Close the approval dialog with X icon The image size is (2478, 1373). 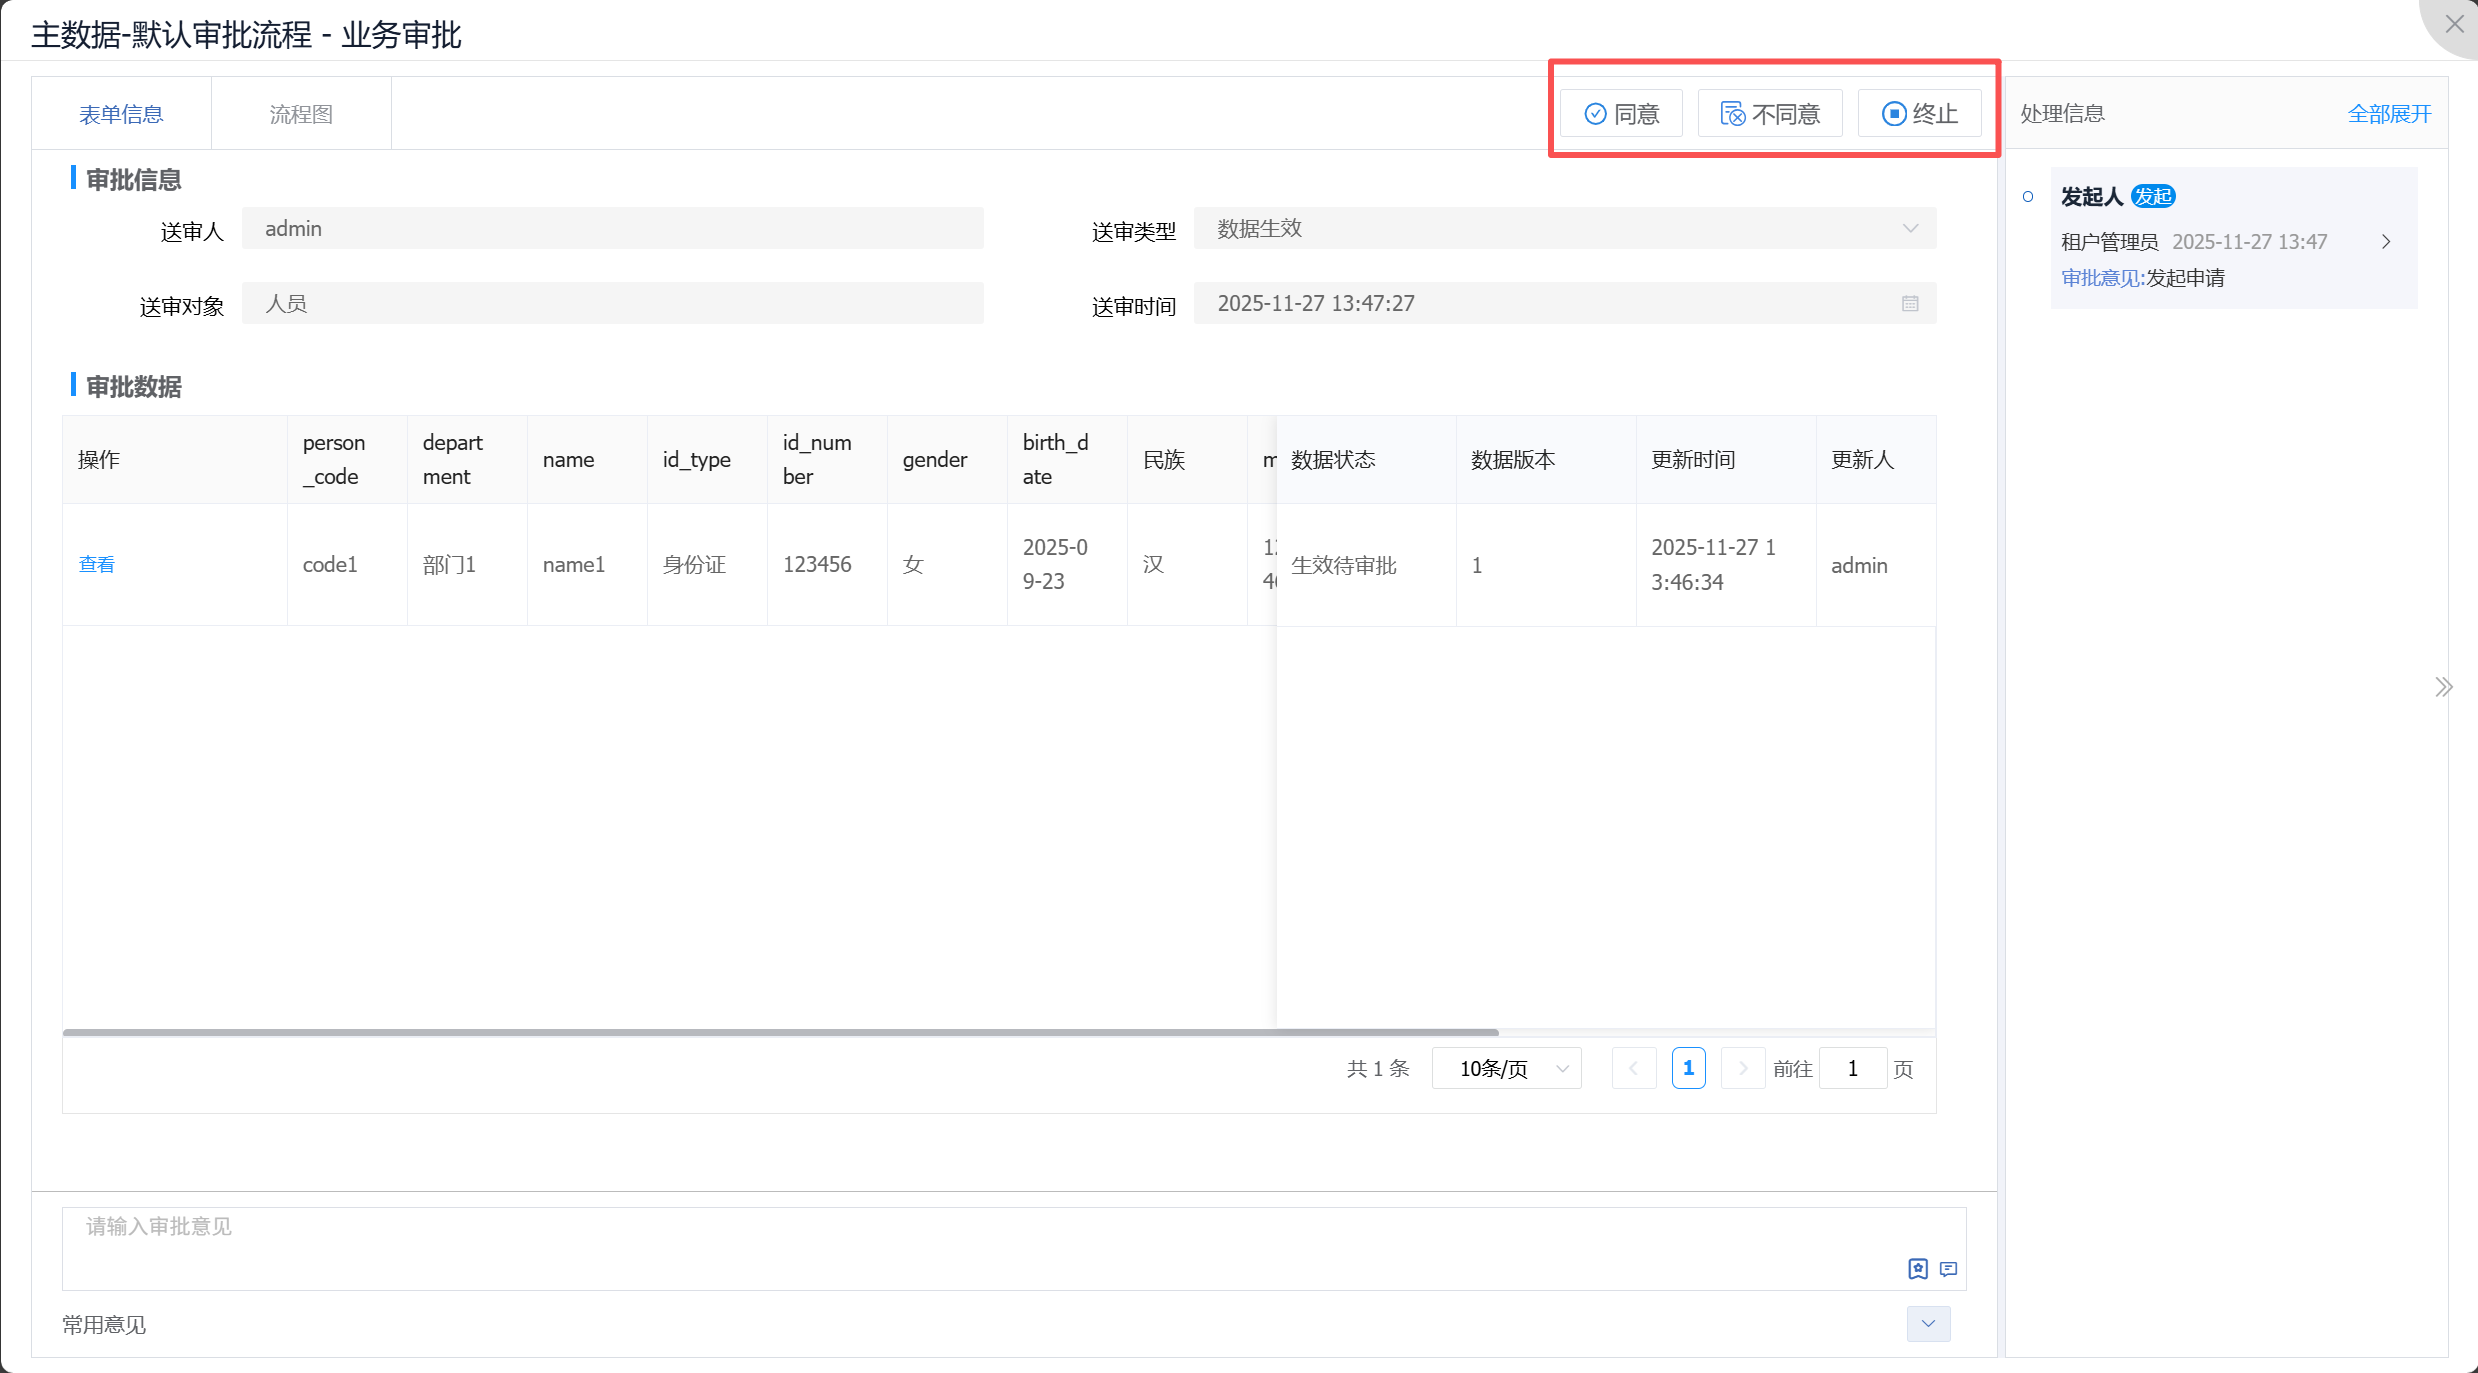coord(2454,24)
